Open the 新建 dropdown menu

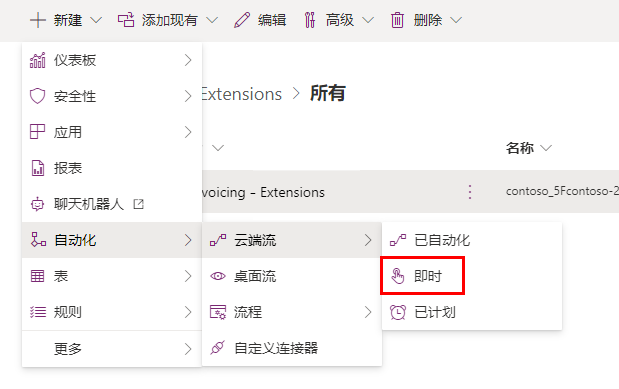click(x=66, y=20)
